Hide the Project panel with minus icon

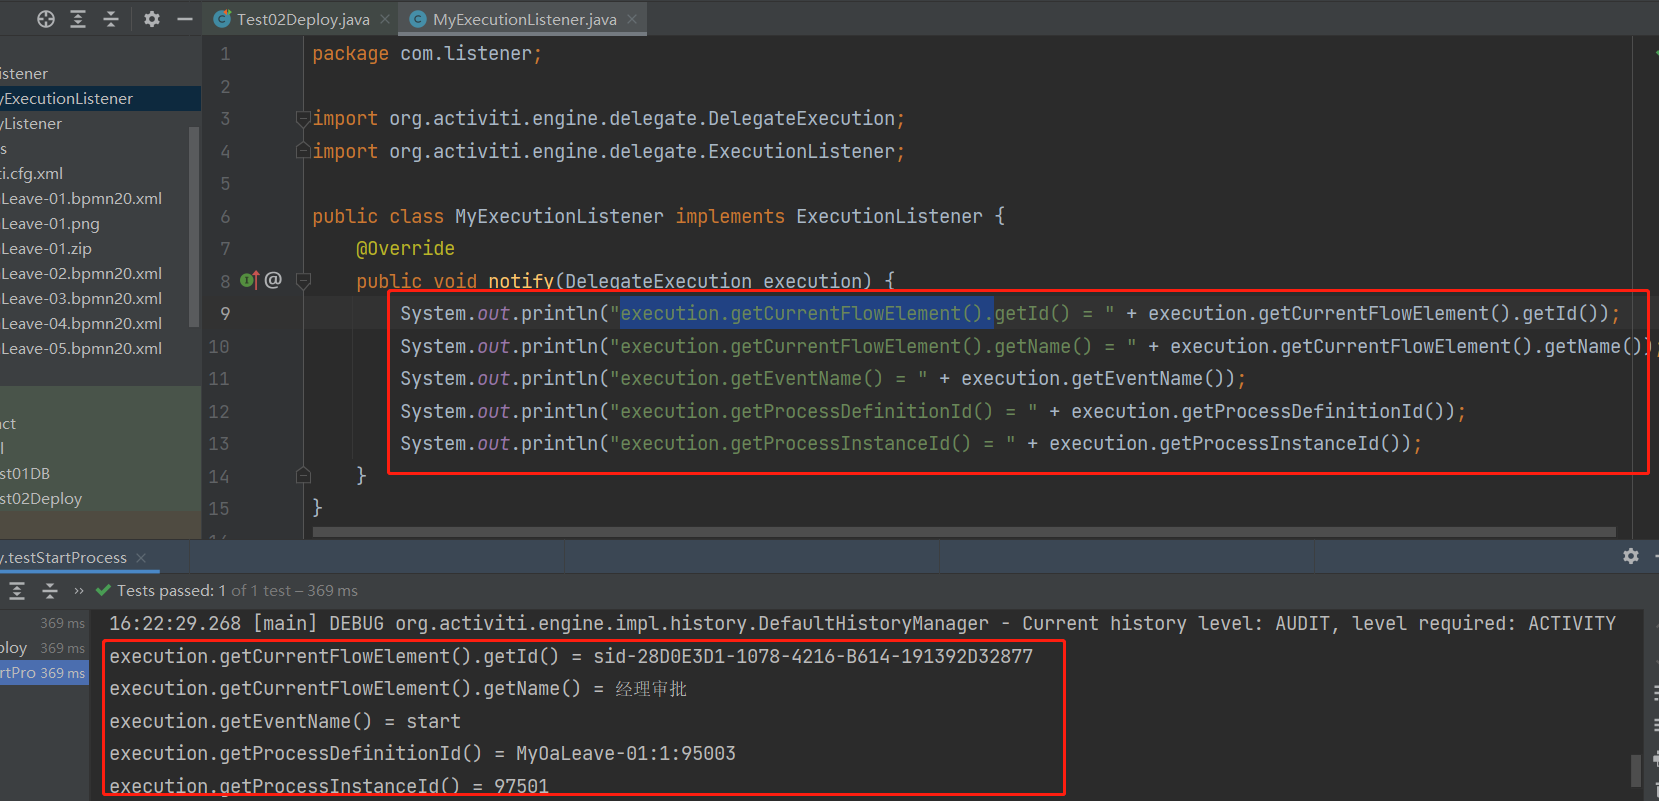pyautogui.click(x=184, y=19)
